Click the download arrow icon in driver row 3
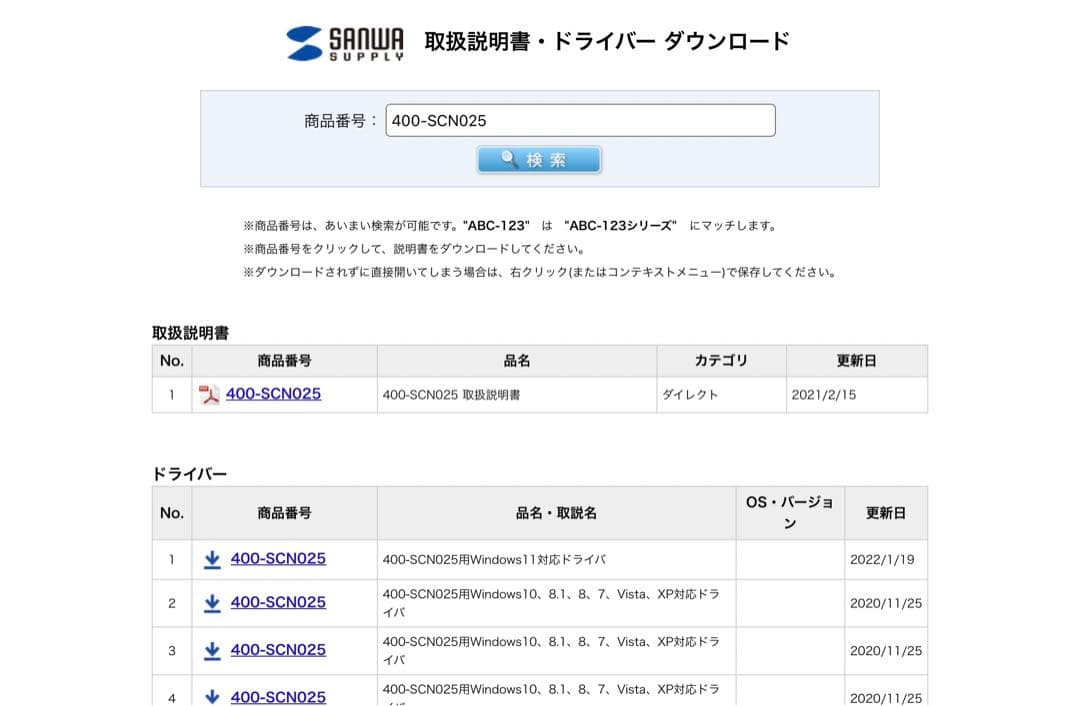 click(x=212, y=650)
